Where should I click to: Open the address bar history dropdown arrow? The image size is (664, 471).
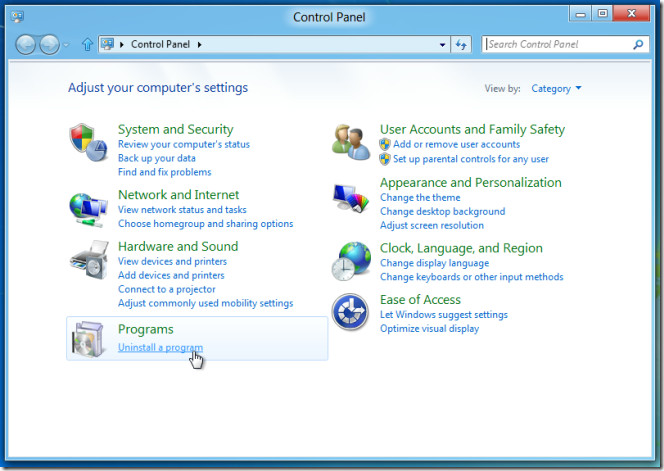pyautogui.click(x=443, y=44)
